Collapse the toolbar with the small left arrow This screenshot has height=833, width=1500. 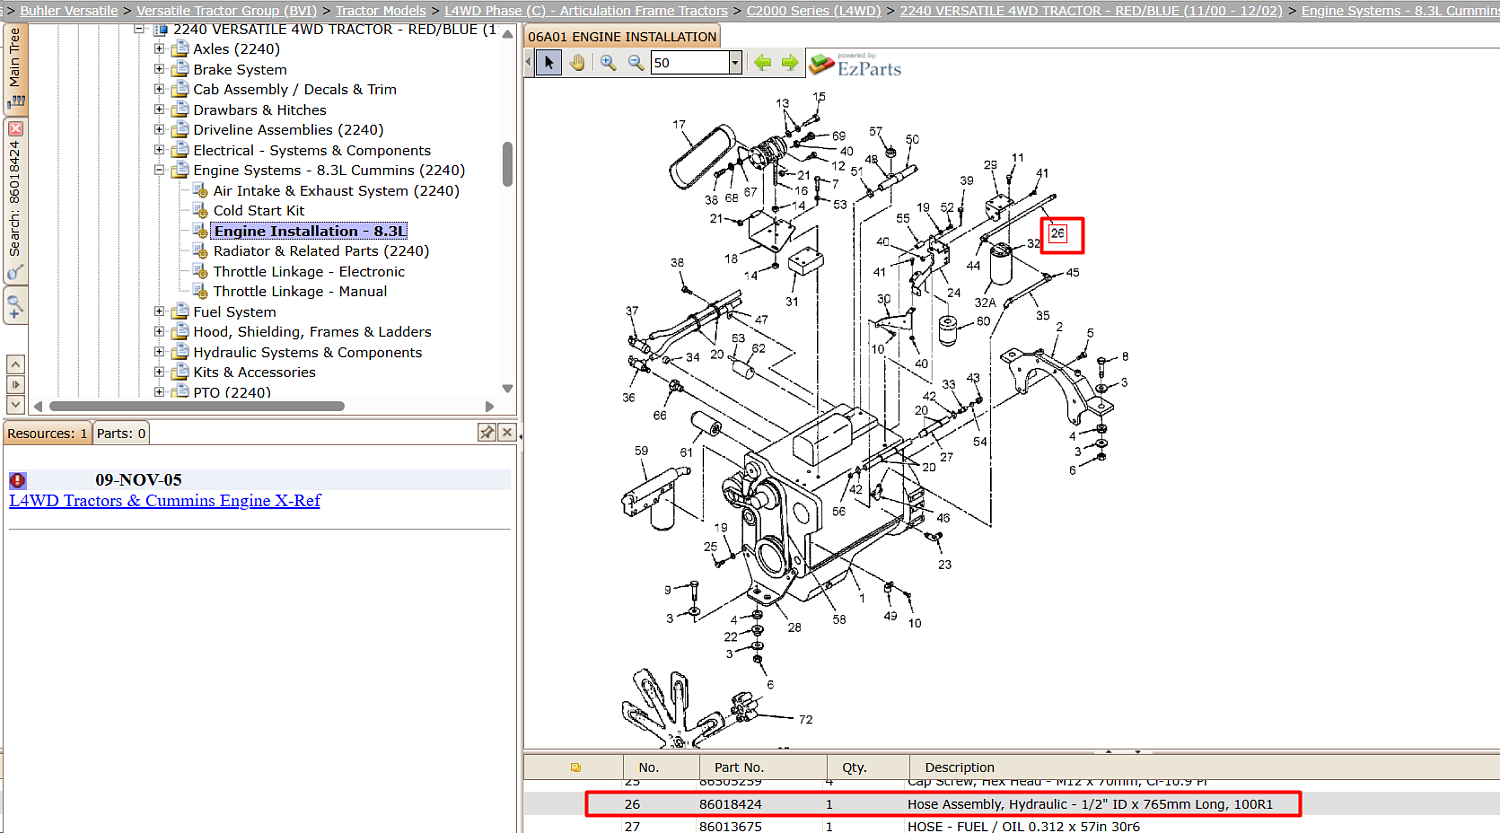(x=529, y=63)
